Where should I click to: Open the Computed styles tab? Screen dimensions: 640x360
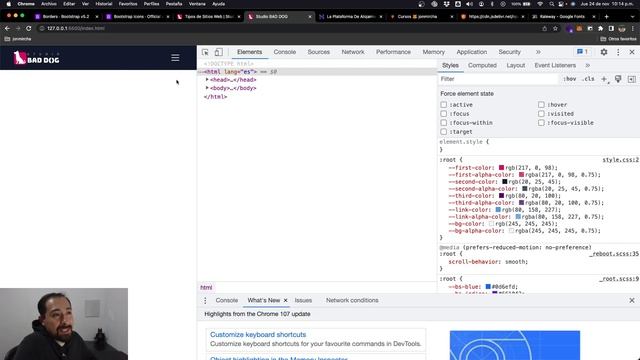(x=482, y=65)
